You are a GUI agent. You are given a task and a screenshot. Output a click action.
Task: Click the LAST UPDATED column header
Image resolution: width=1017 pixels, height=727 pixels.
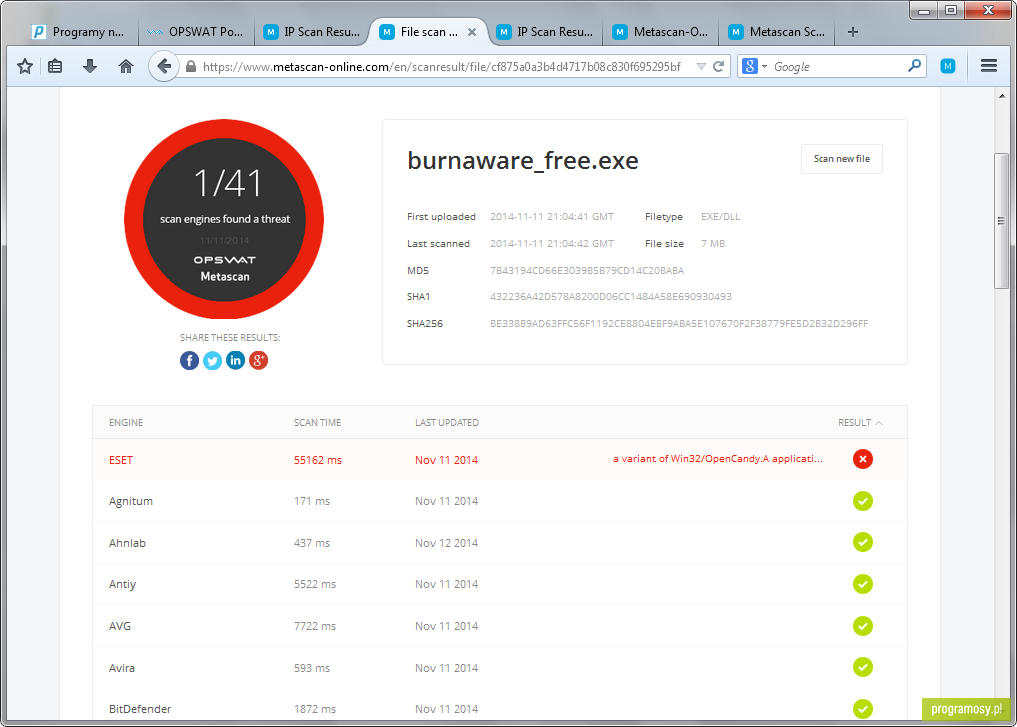(x=447, y=422)
